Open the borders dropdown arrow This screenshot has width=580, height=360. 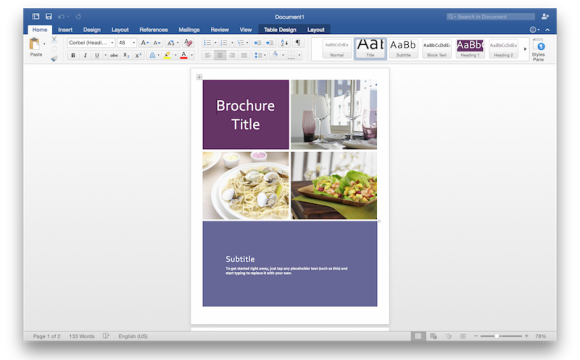[x=299, y=55]
